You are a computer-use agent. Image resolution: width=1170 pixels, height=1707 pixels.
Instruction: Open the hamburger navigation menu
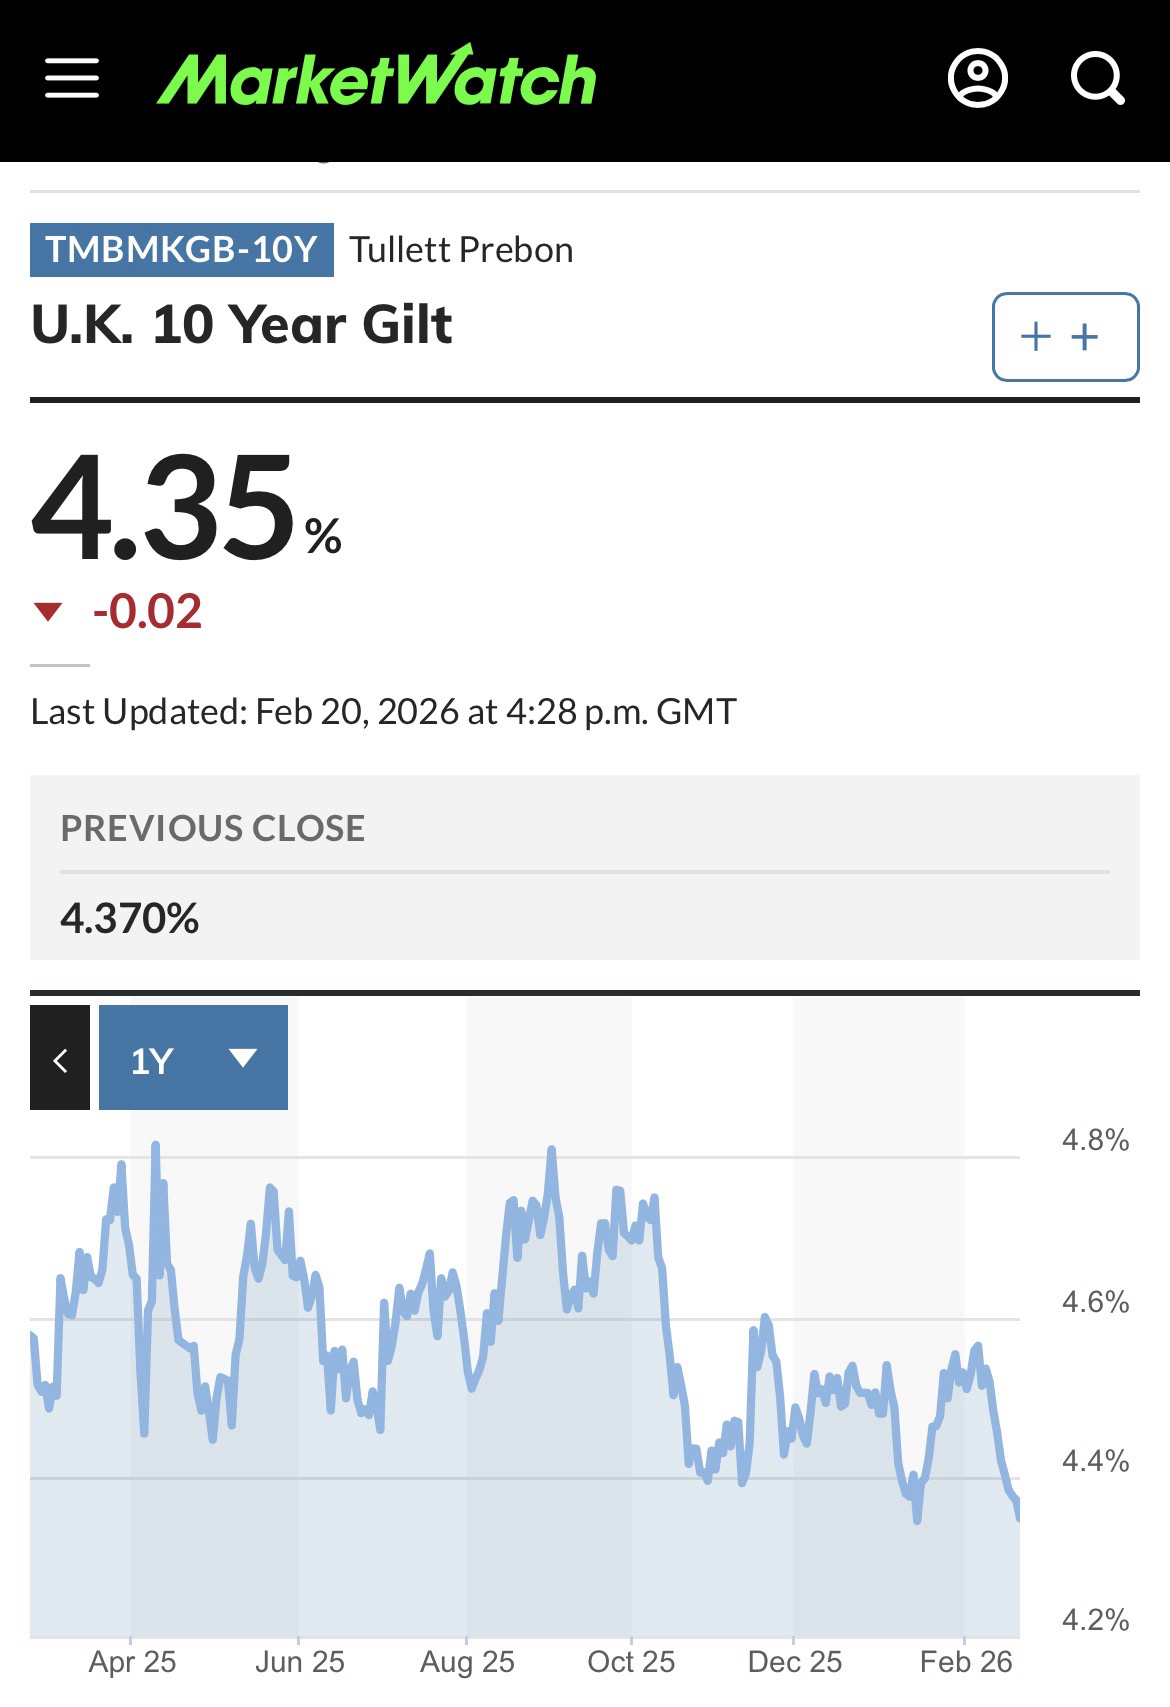point(72,78)
